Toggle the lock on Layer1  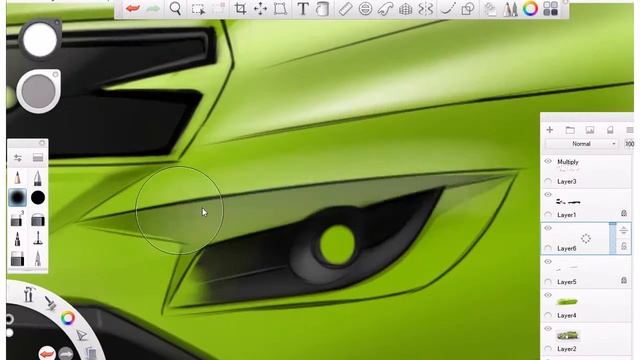pyautogui.click(x=624, y=213)
